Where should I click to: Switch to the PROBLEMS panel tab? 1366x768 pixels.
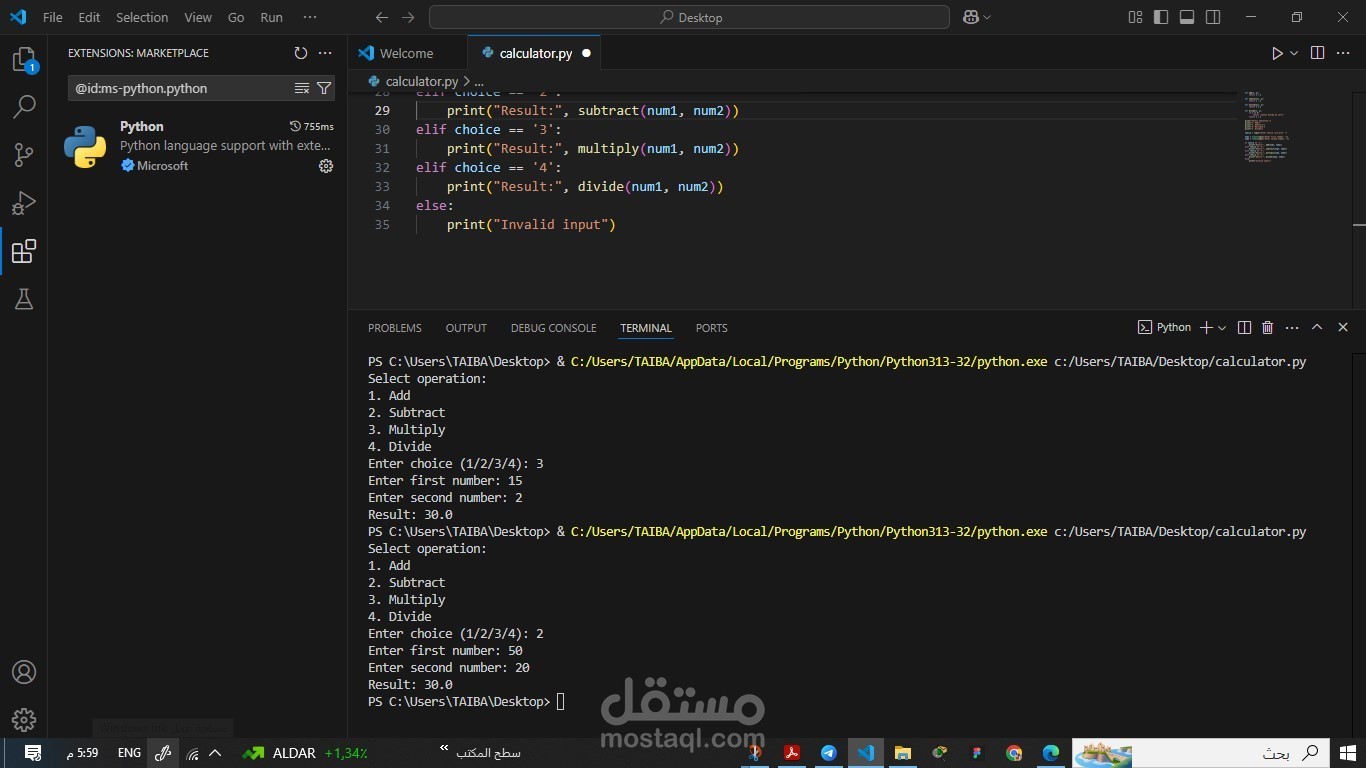[x=395, y=328]
